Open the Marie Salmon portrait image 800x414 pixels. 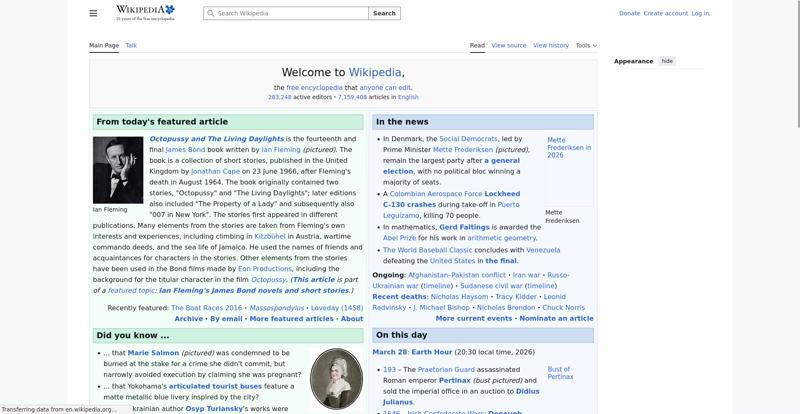(x=336, y=378)
